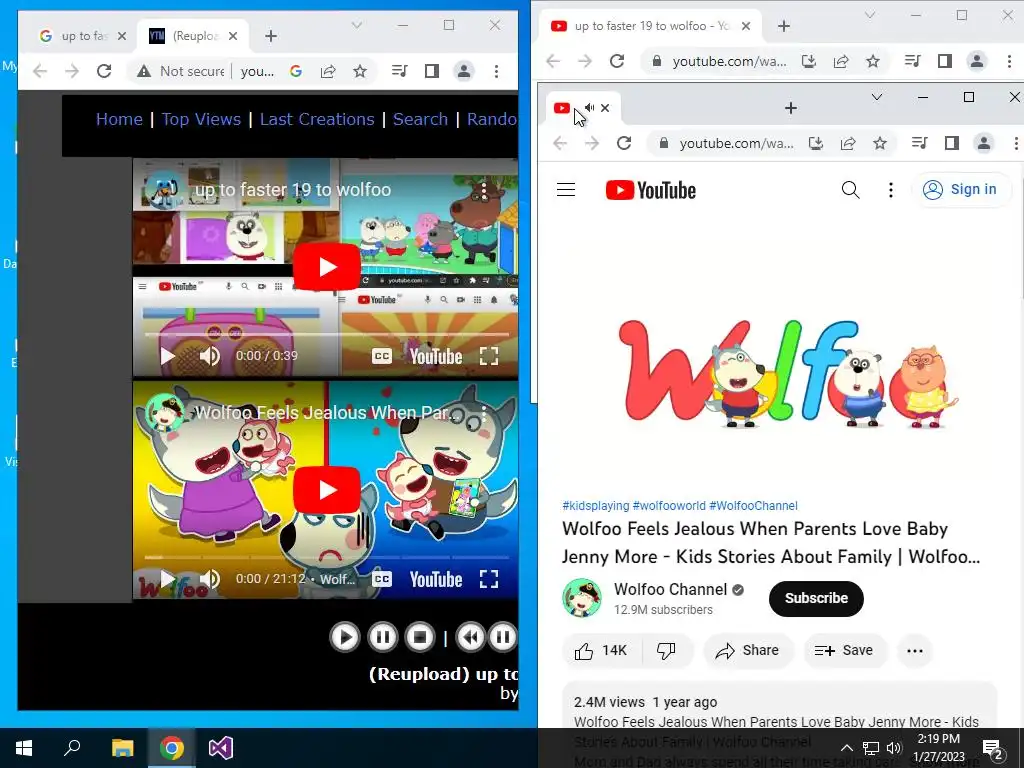The image size is (1024, 768).
Task: Play 'up to faster 19 to wolfoo' video
Action: coord(327,266)
